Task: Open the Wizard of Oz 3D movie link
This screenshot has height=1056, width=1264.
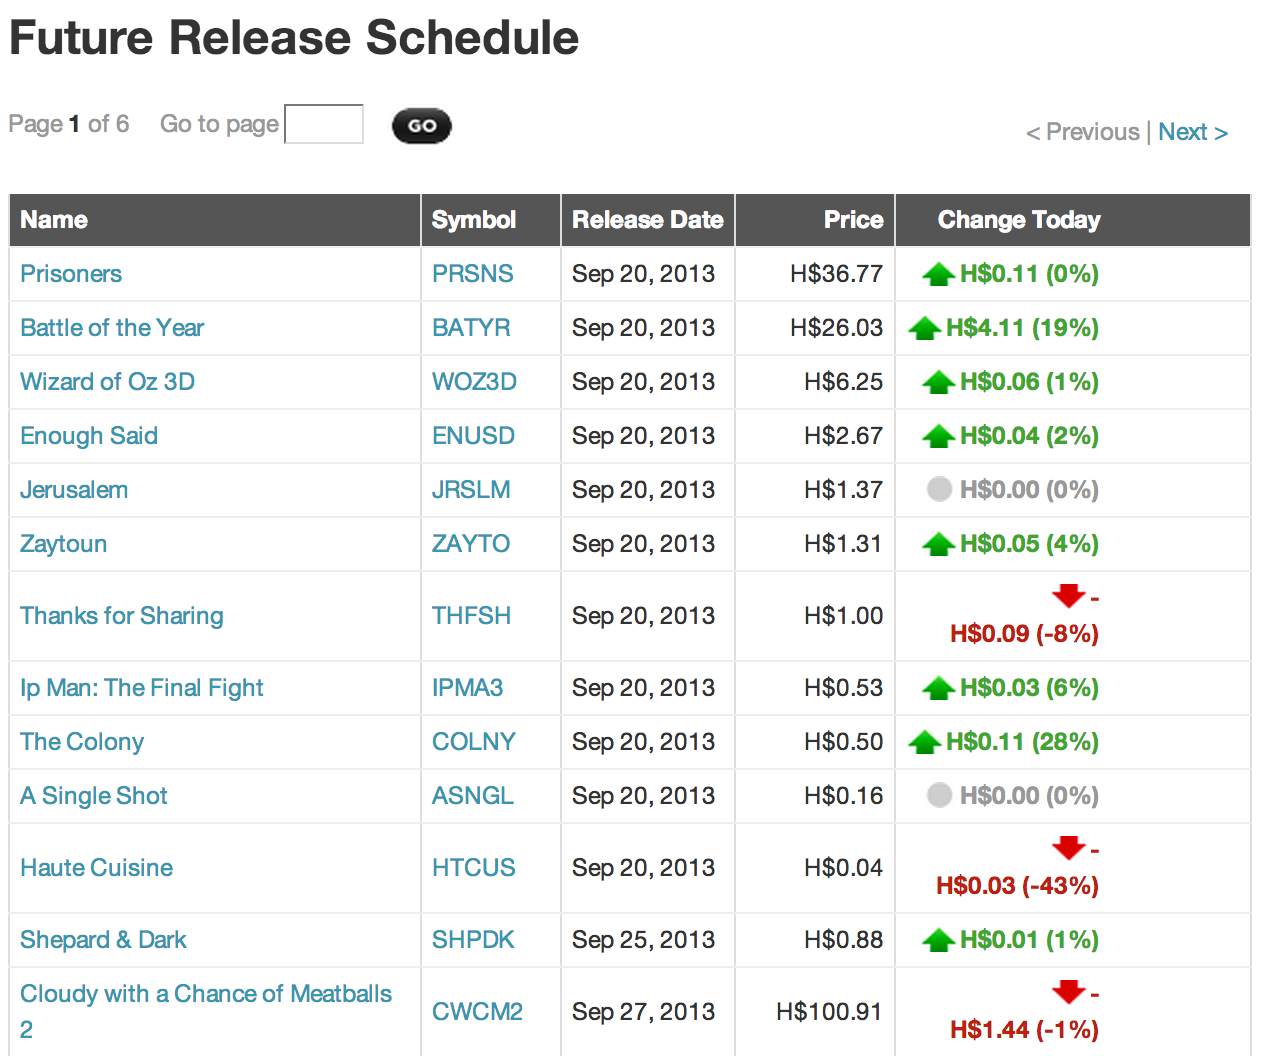Action: (107, 382)
